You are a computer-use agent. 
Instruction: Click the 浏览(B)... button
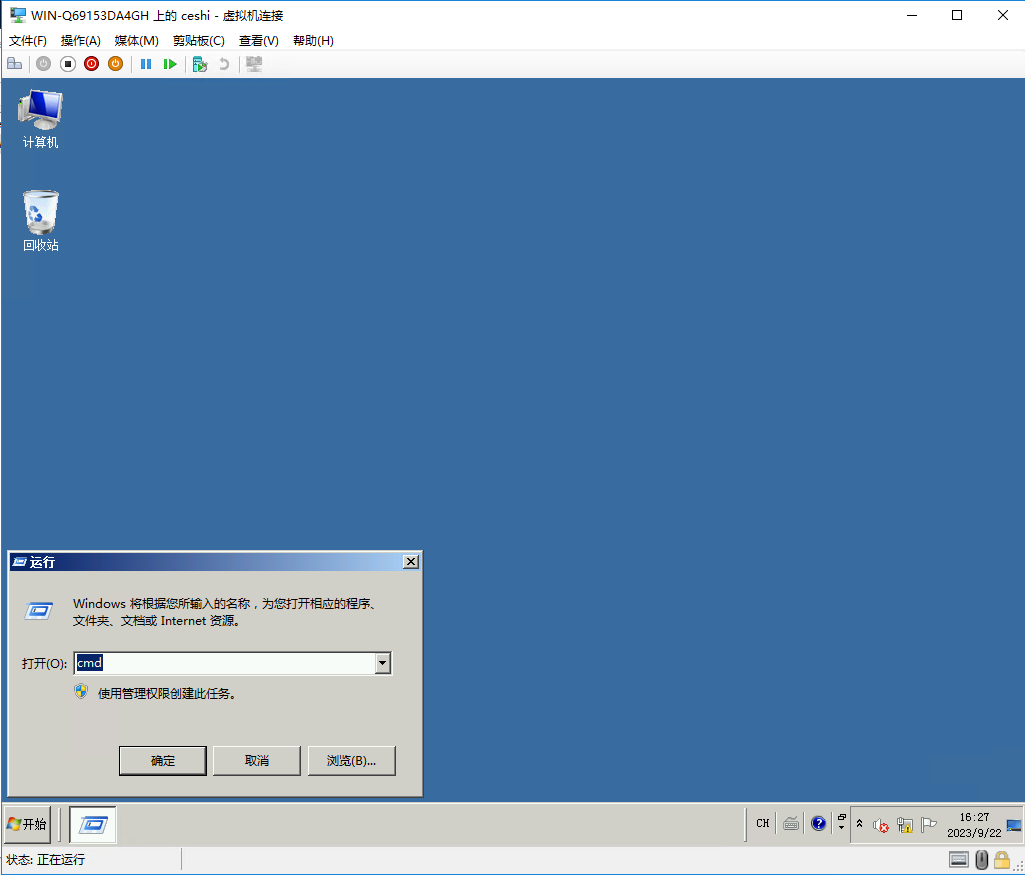coord(351,761)
